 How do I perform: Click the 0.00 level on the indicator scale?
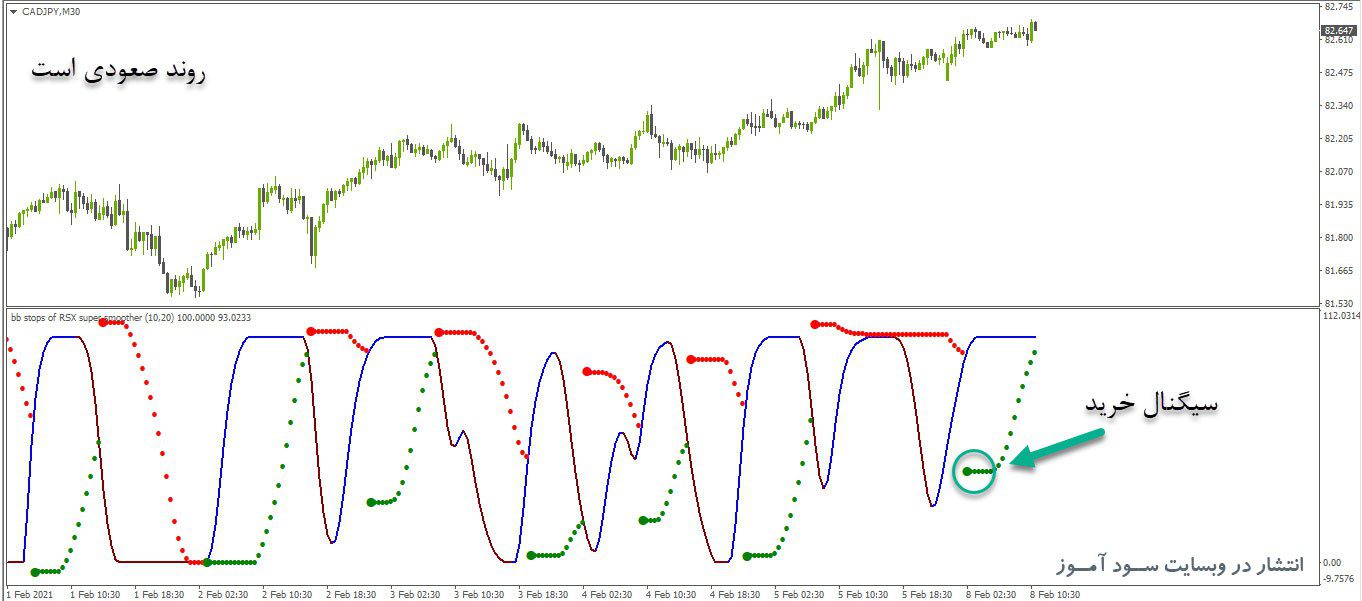point(1334,563)
